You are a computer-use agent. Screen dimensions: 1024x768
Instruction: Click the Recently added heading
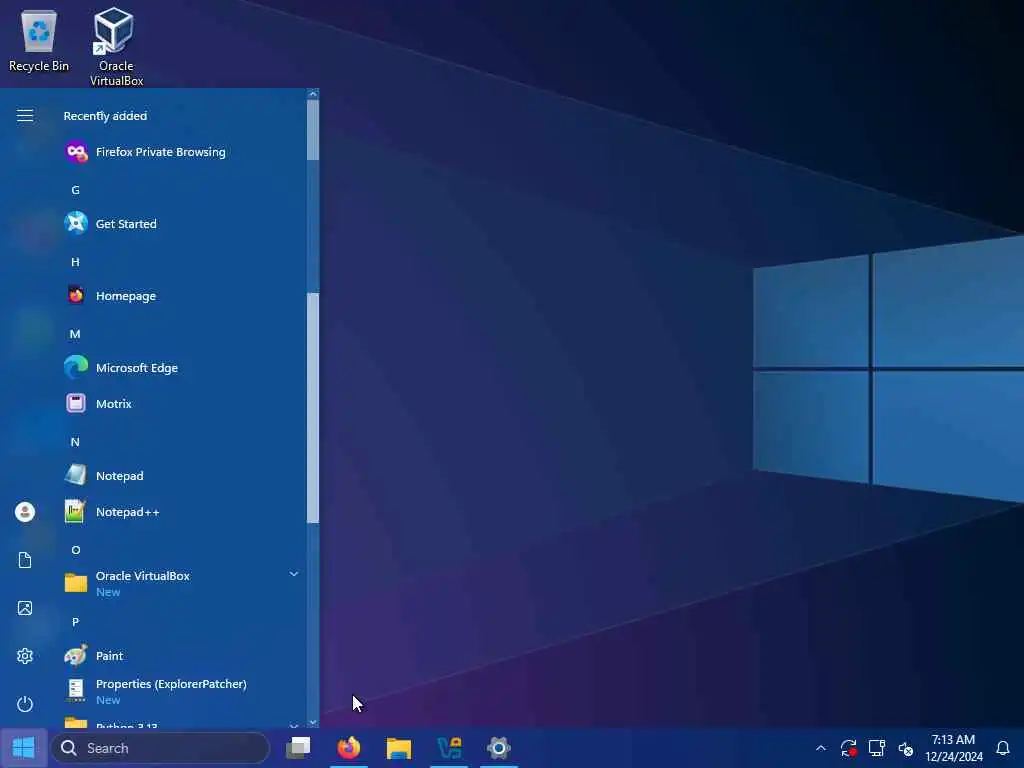tap(105, 116)
